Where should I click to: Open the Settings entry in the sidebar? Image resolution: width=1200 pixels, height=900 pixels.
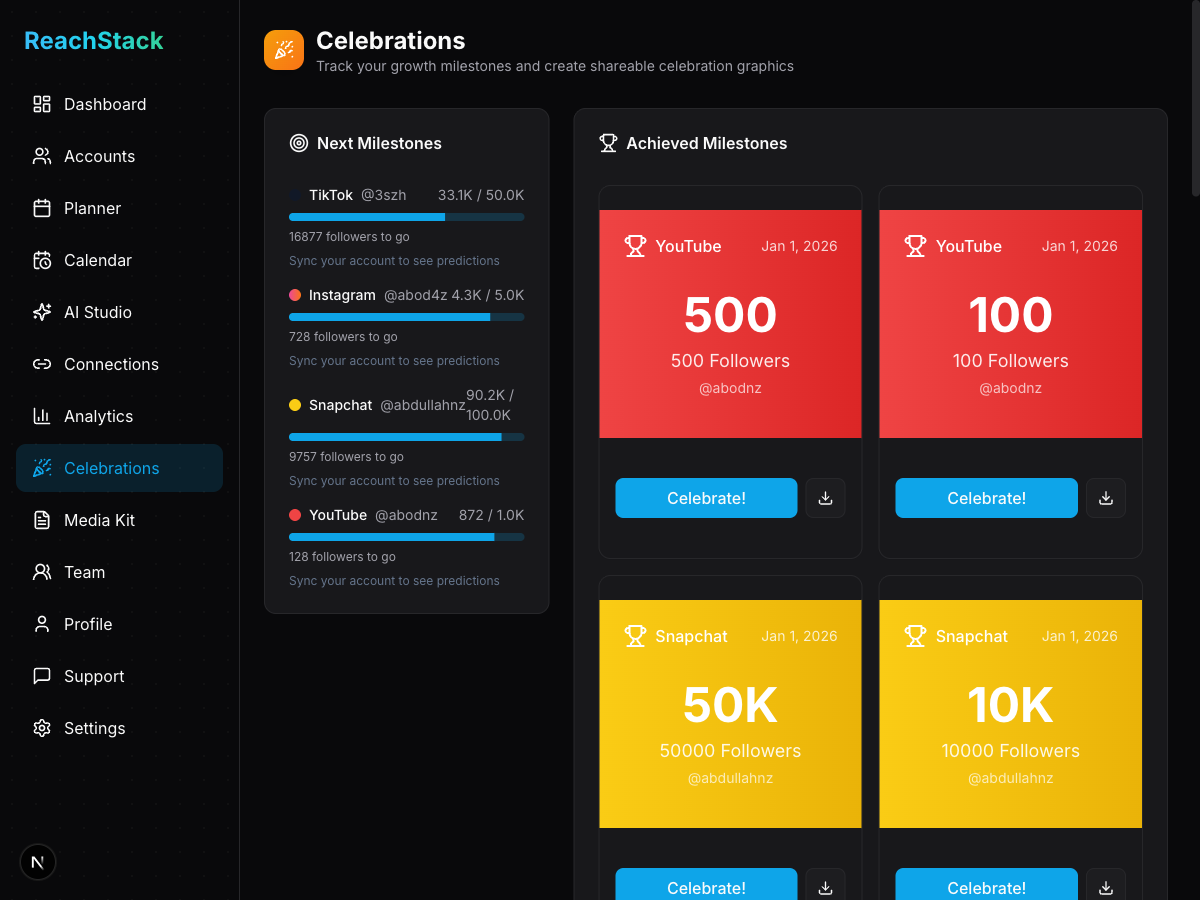coord(94,728)
